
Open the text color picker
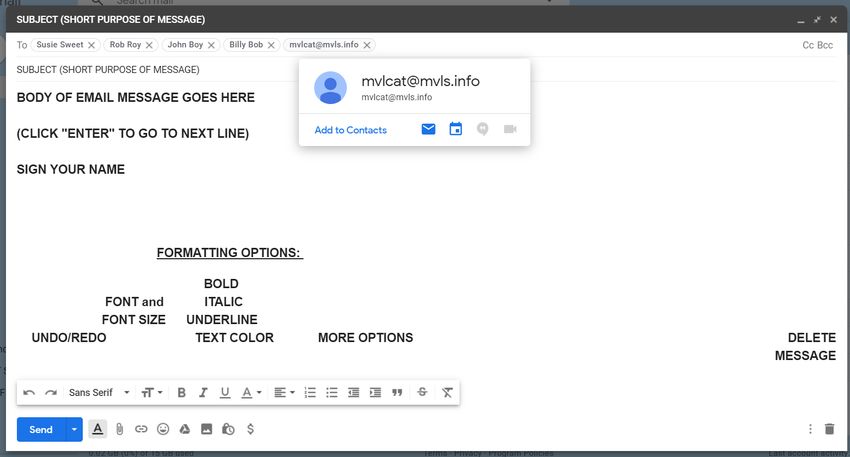pos(251,392)
